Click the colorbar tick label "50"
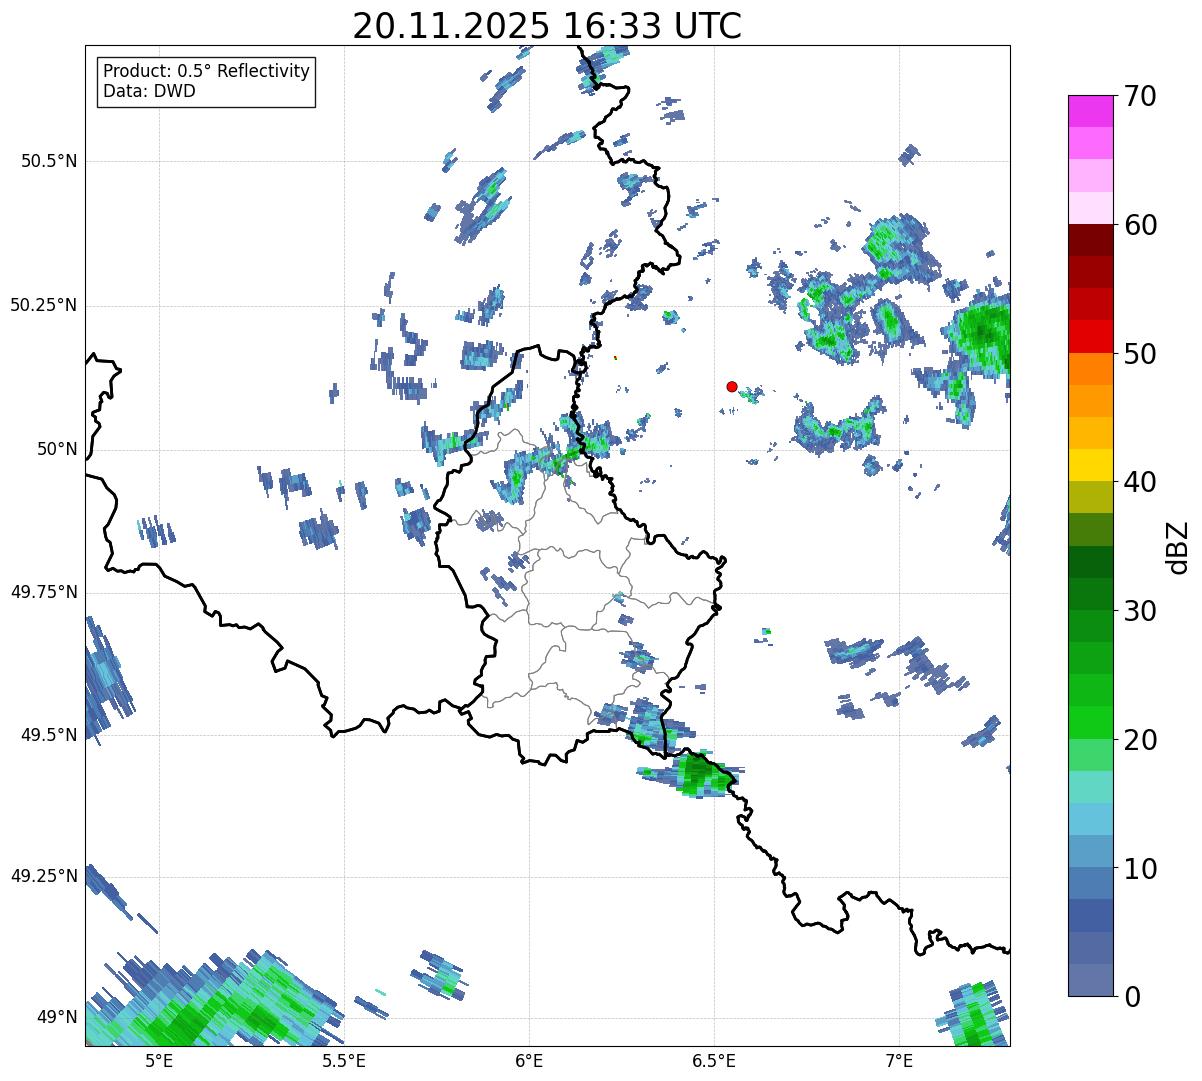1202x1081 pixels. (x=1139, y=354)
